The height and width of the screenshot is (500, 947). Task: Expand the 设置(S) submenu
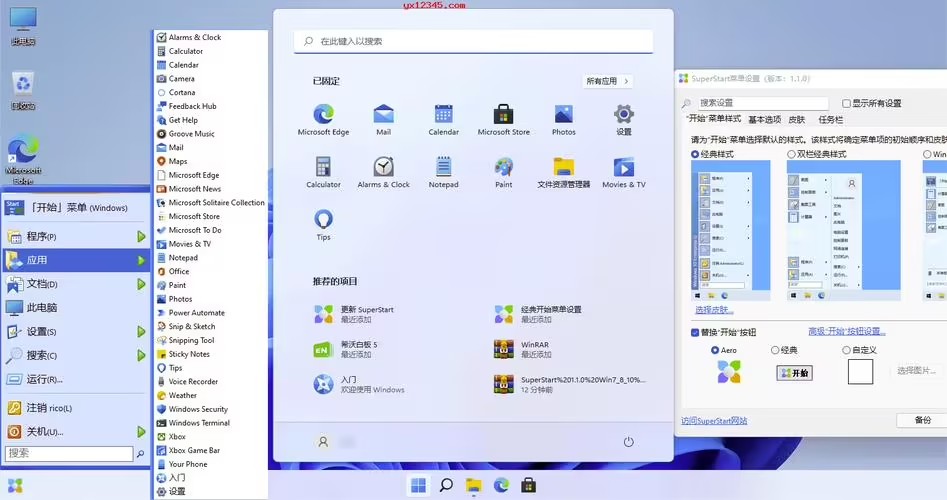click(x=141, y=332)
